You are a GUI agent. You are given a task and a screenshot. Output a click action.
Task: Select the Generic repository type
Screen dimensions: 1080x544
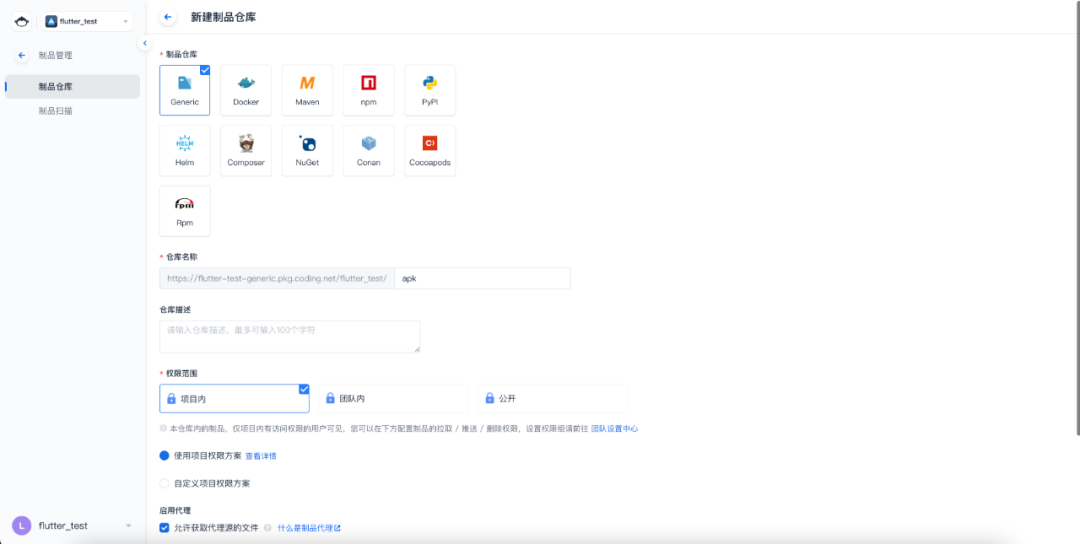[185, 90]
